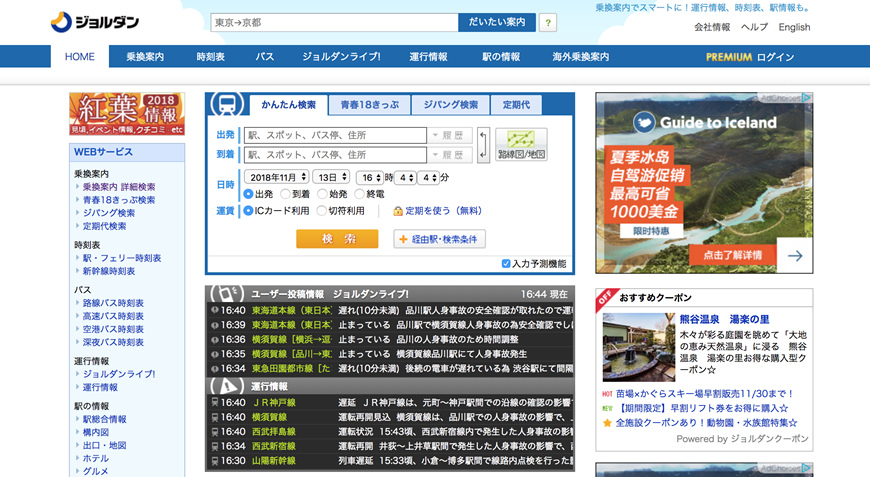The image size is (870, 477).
Task: Click the star icon beside 全施設クーポンあり
Action: click(607, 423)
